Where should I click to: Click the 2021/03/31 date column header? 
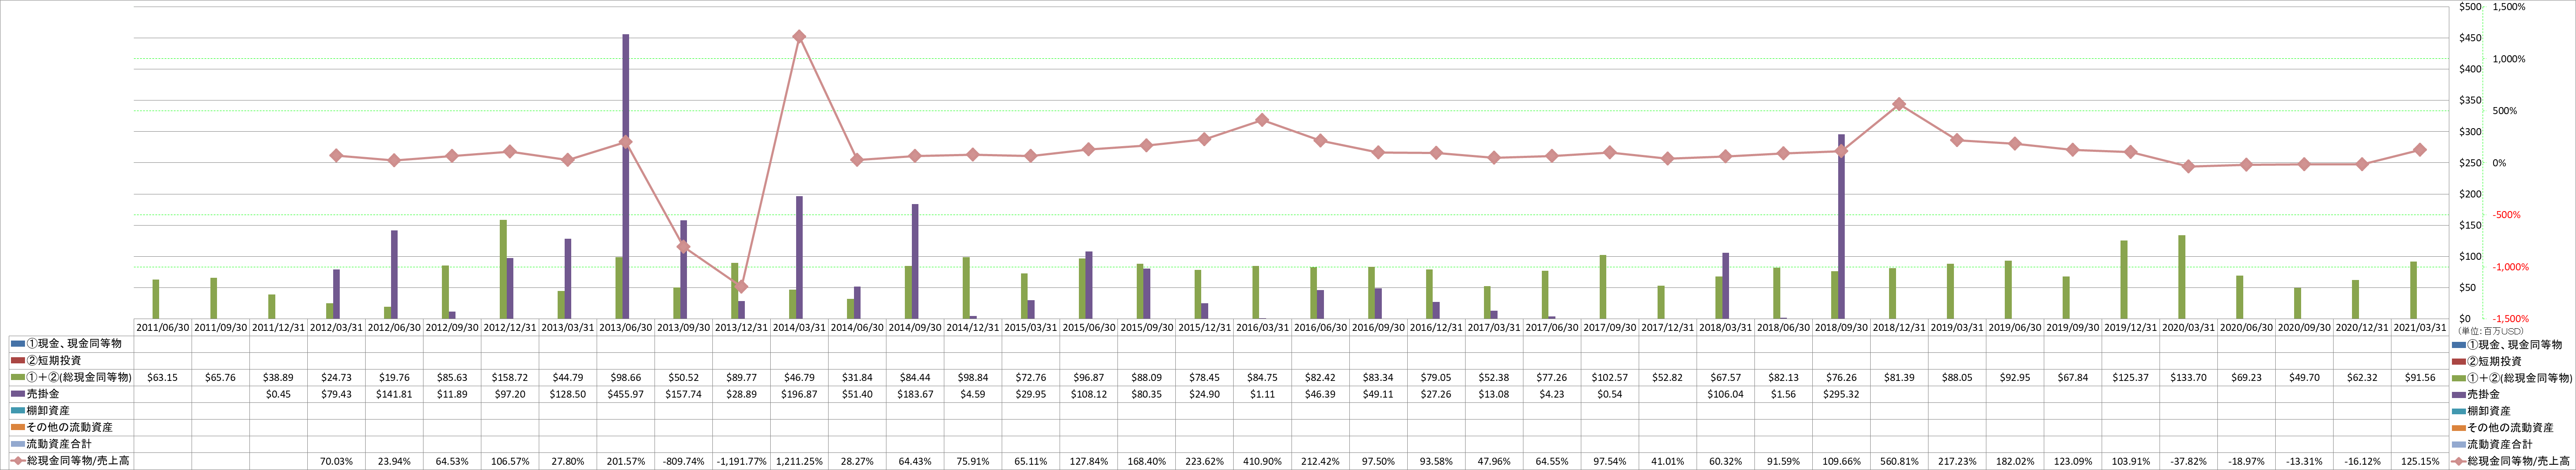(2419, 327)
